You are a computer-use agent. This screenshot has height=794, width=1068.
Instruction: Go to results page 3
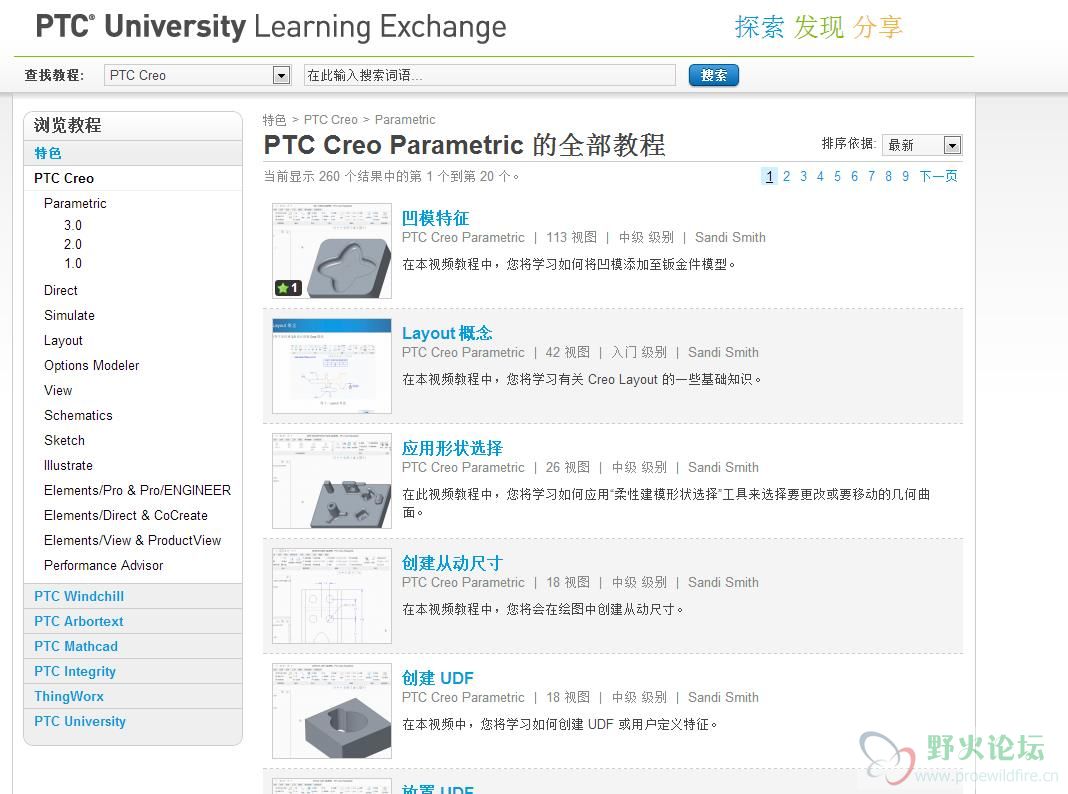(x=803, y=176)
